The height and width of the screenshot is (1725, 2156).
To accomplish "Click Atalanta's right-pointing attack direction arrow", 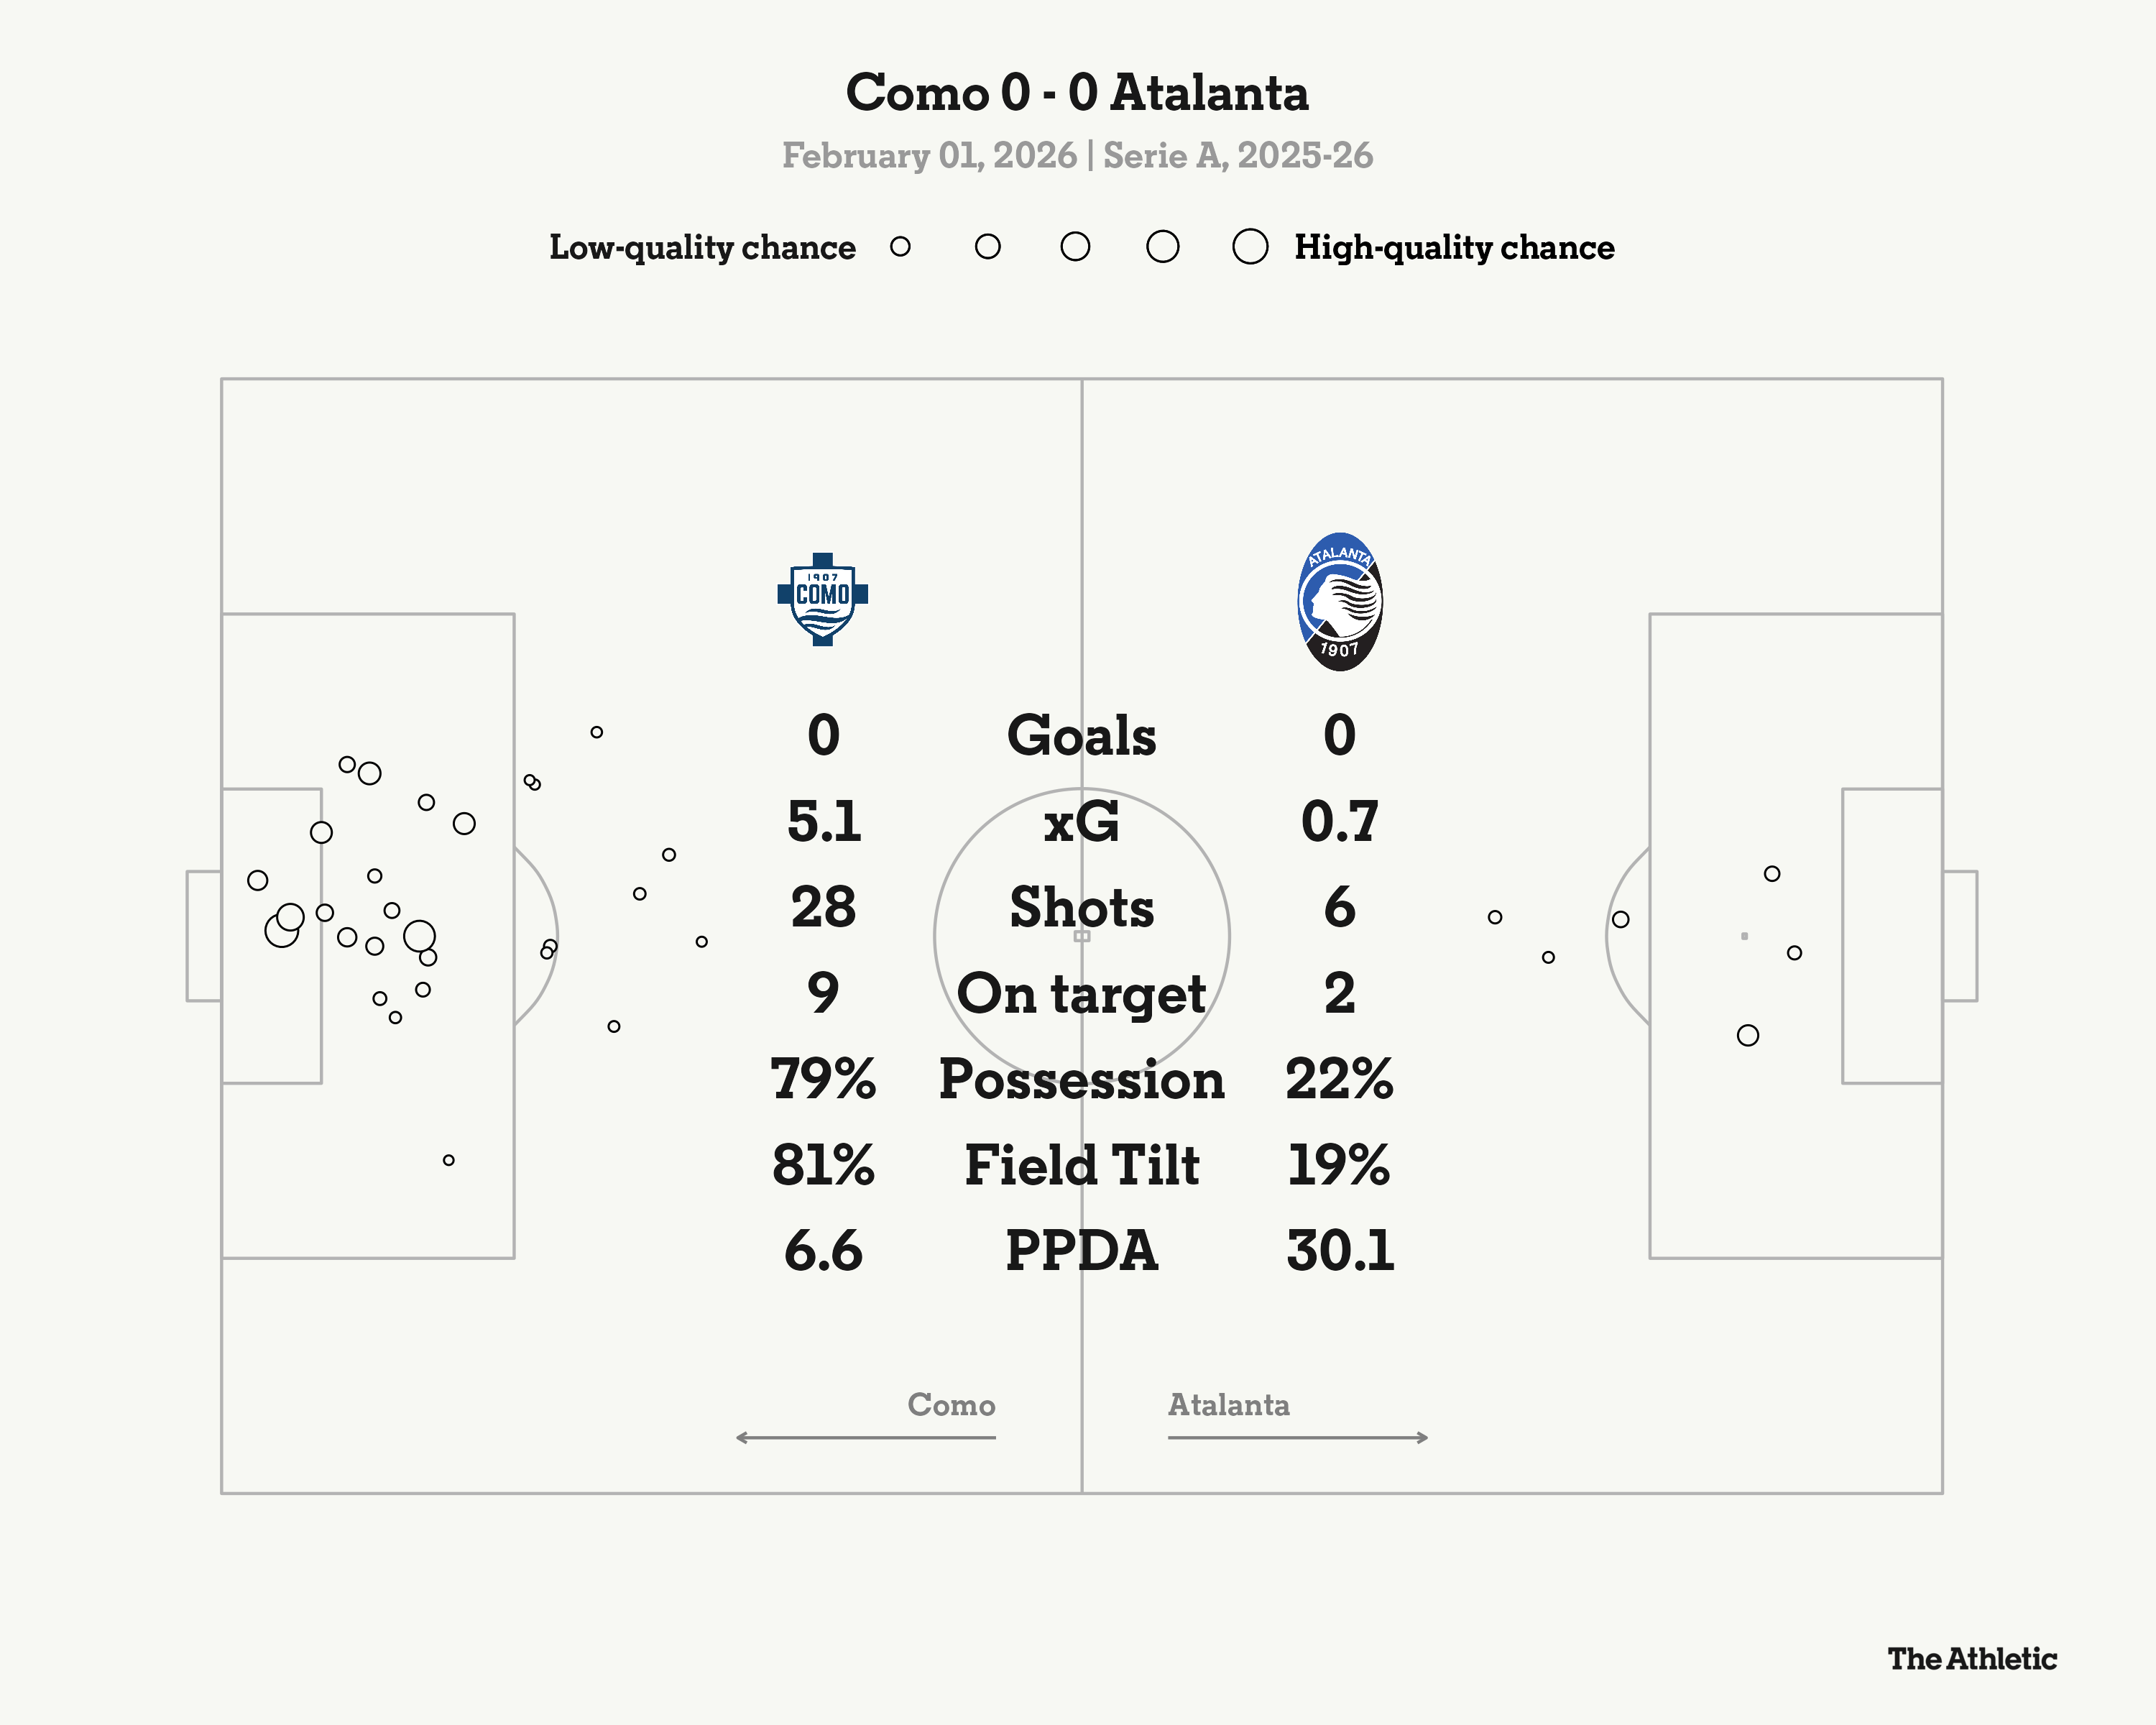I will tap(1298, 1437).
